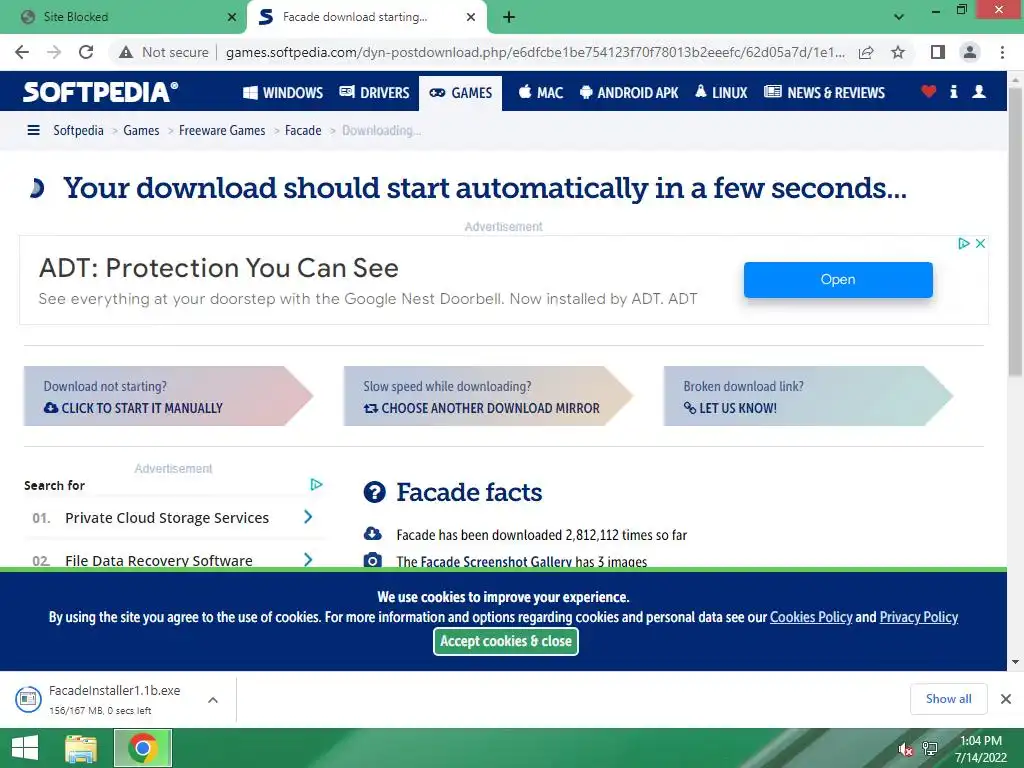Go to Freeware Games breadcrumb link
The width and height of the screenshot is (1024, 768).
click(x=222, y=131)
